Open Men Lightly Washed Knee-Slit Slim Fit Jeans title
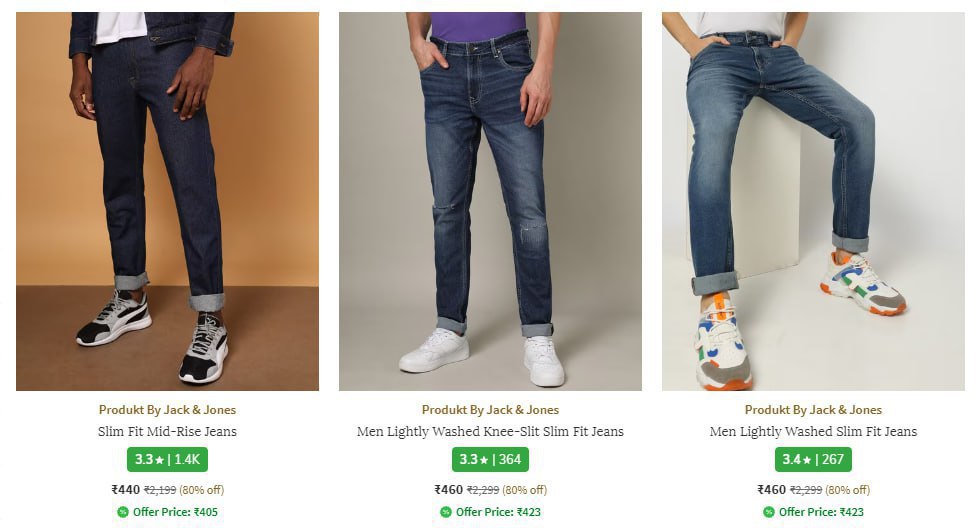This screenshot has height=530, width=977. pyautogui.click(x=490, y=432)
